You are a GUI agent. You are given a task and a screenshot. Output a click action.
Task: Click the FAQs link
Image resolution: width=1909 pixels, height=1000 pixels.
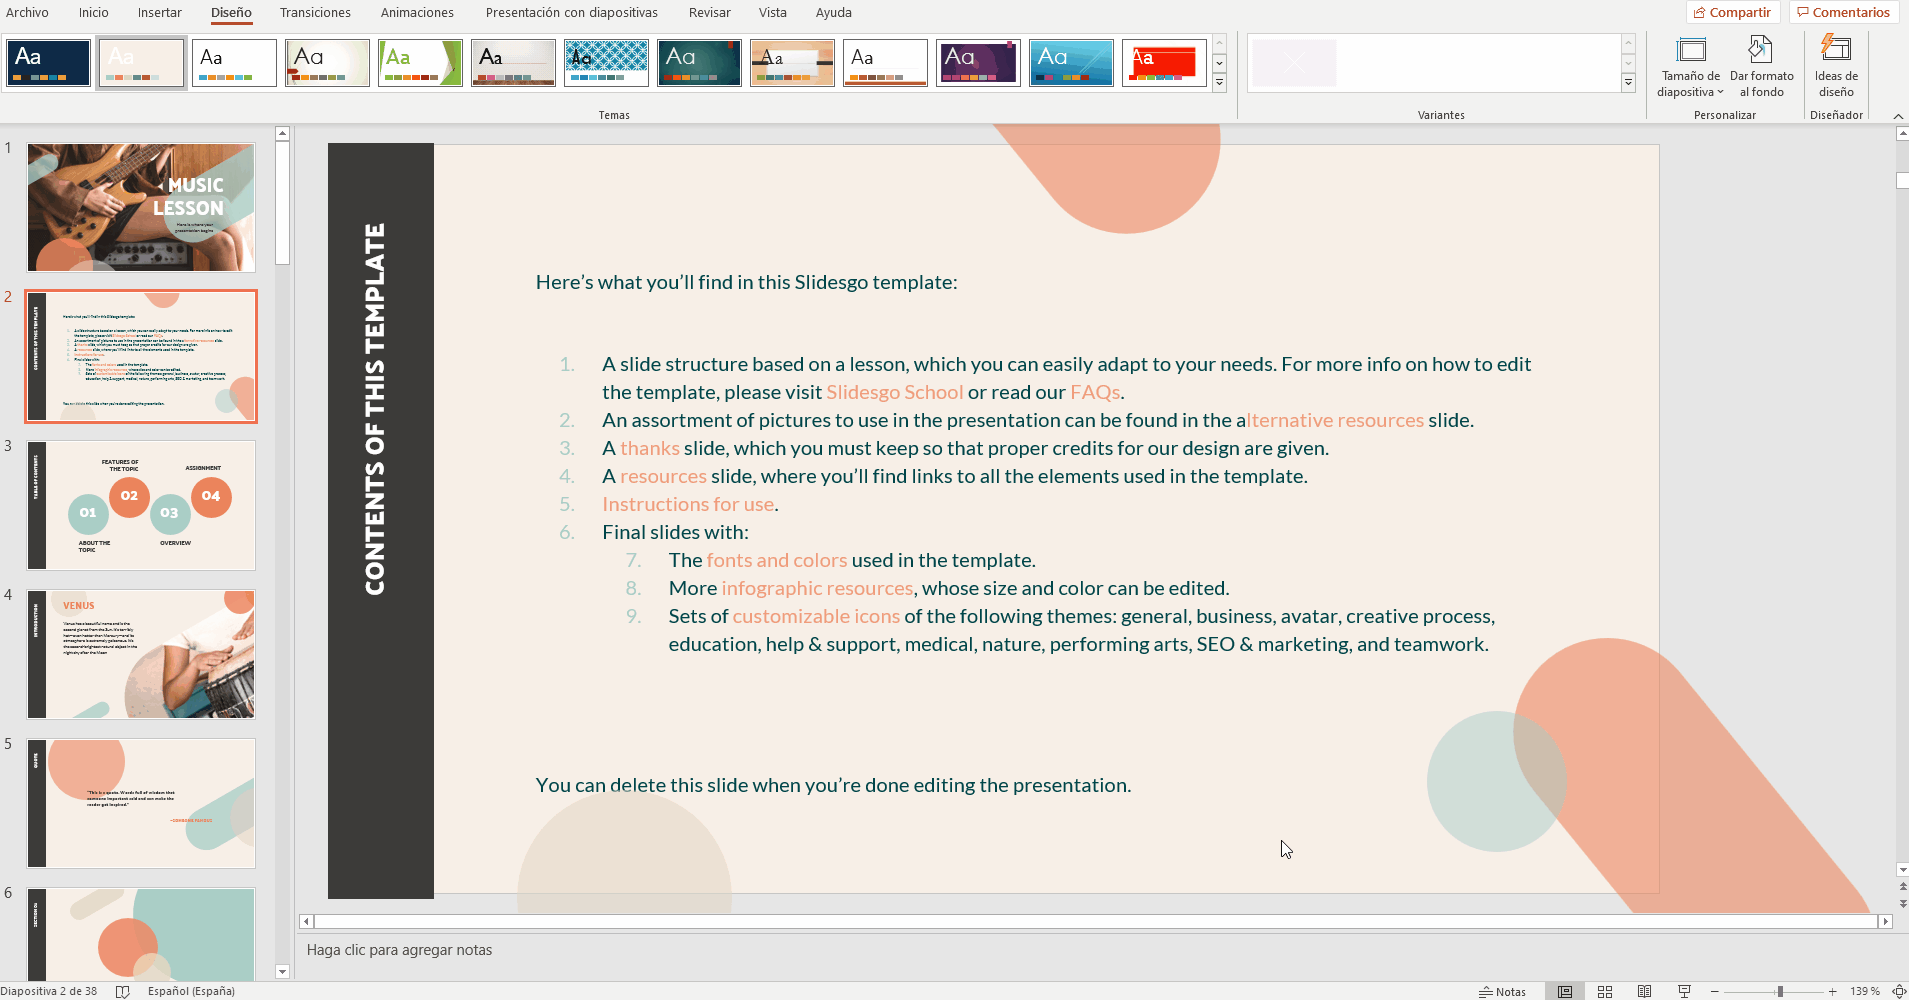(1095, 392)
